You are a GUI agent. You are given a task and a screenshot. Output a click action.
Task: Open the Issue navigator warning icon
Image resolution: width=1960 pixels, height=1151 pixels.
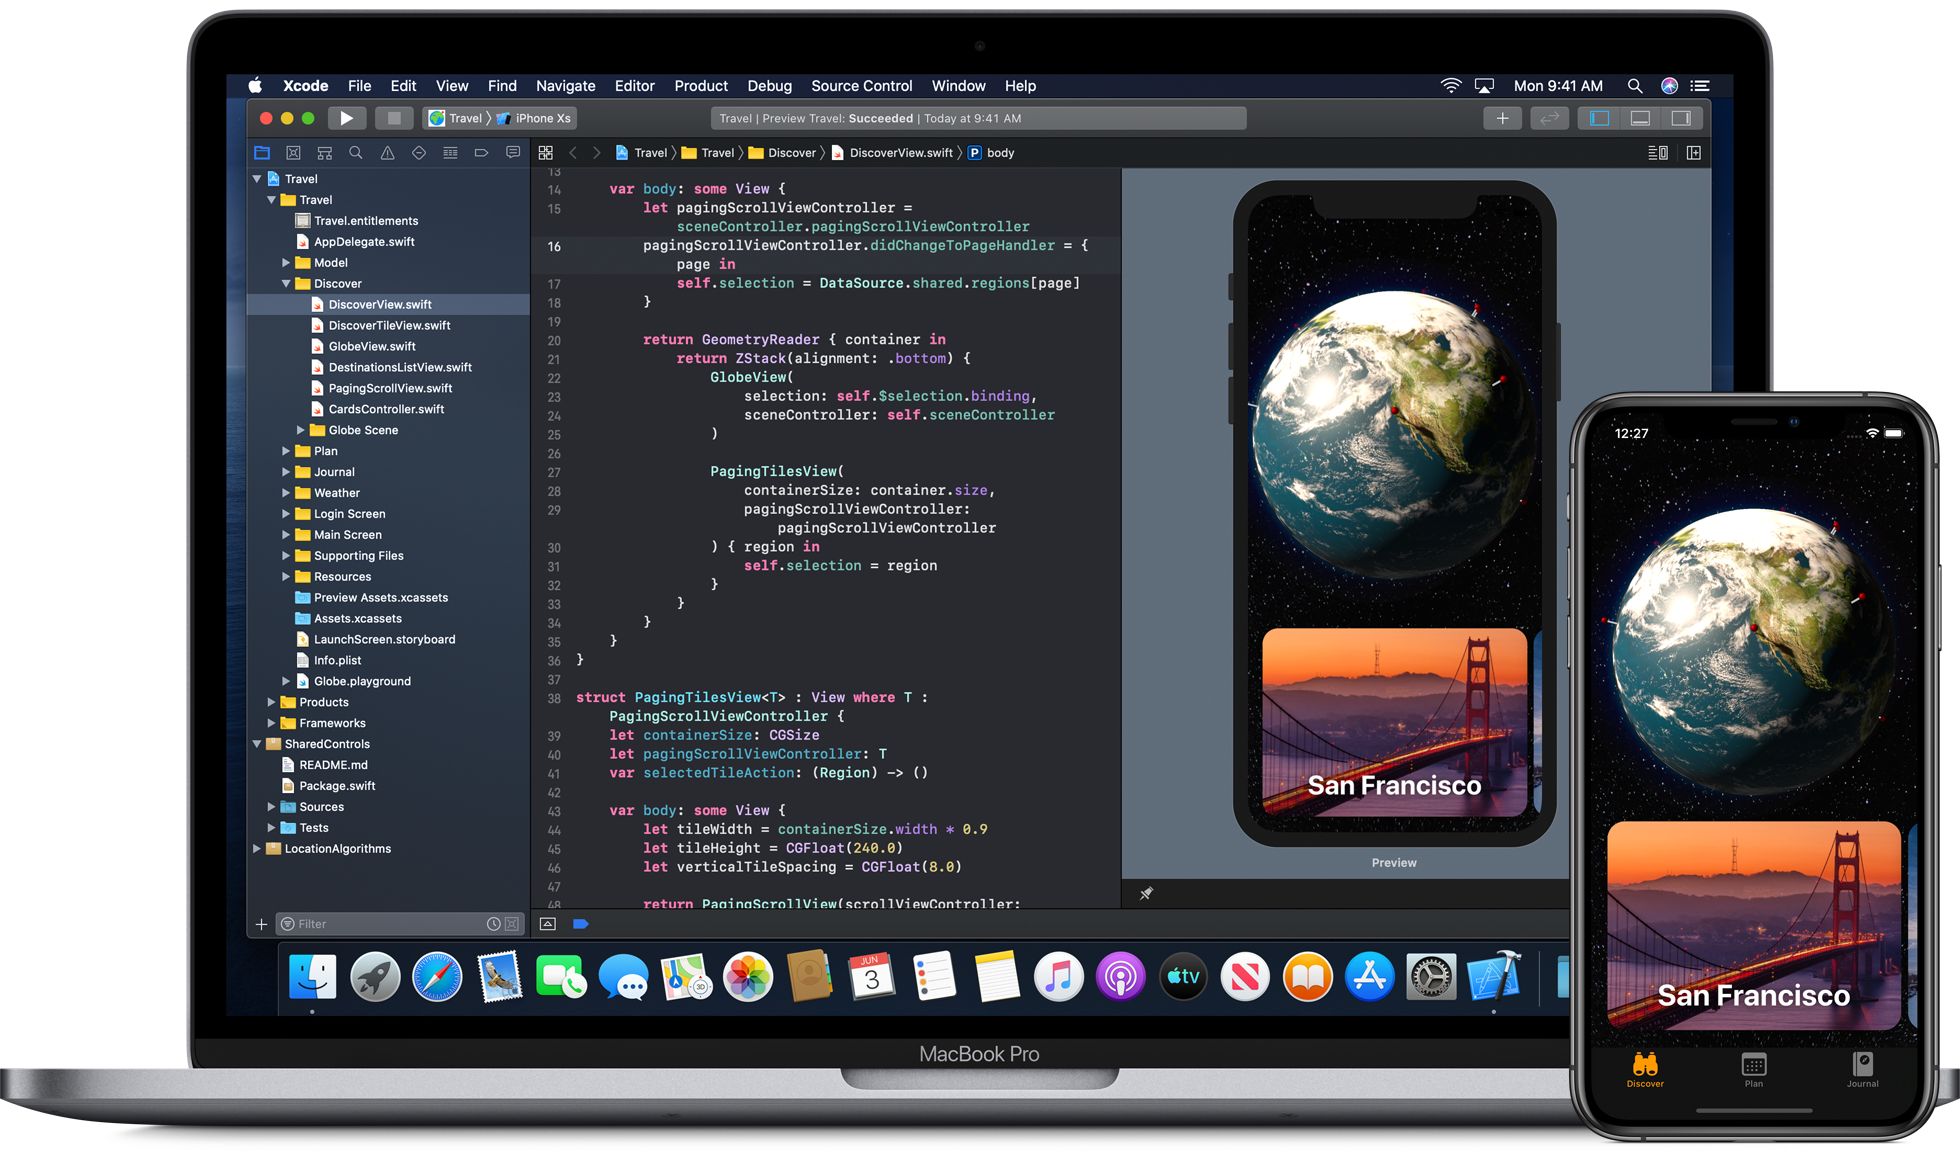point(387,153)
